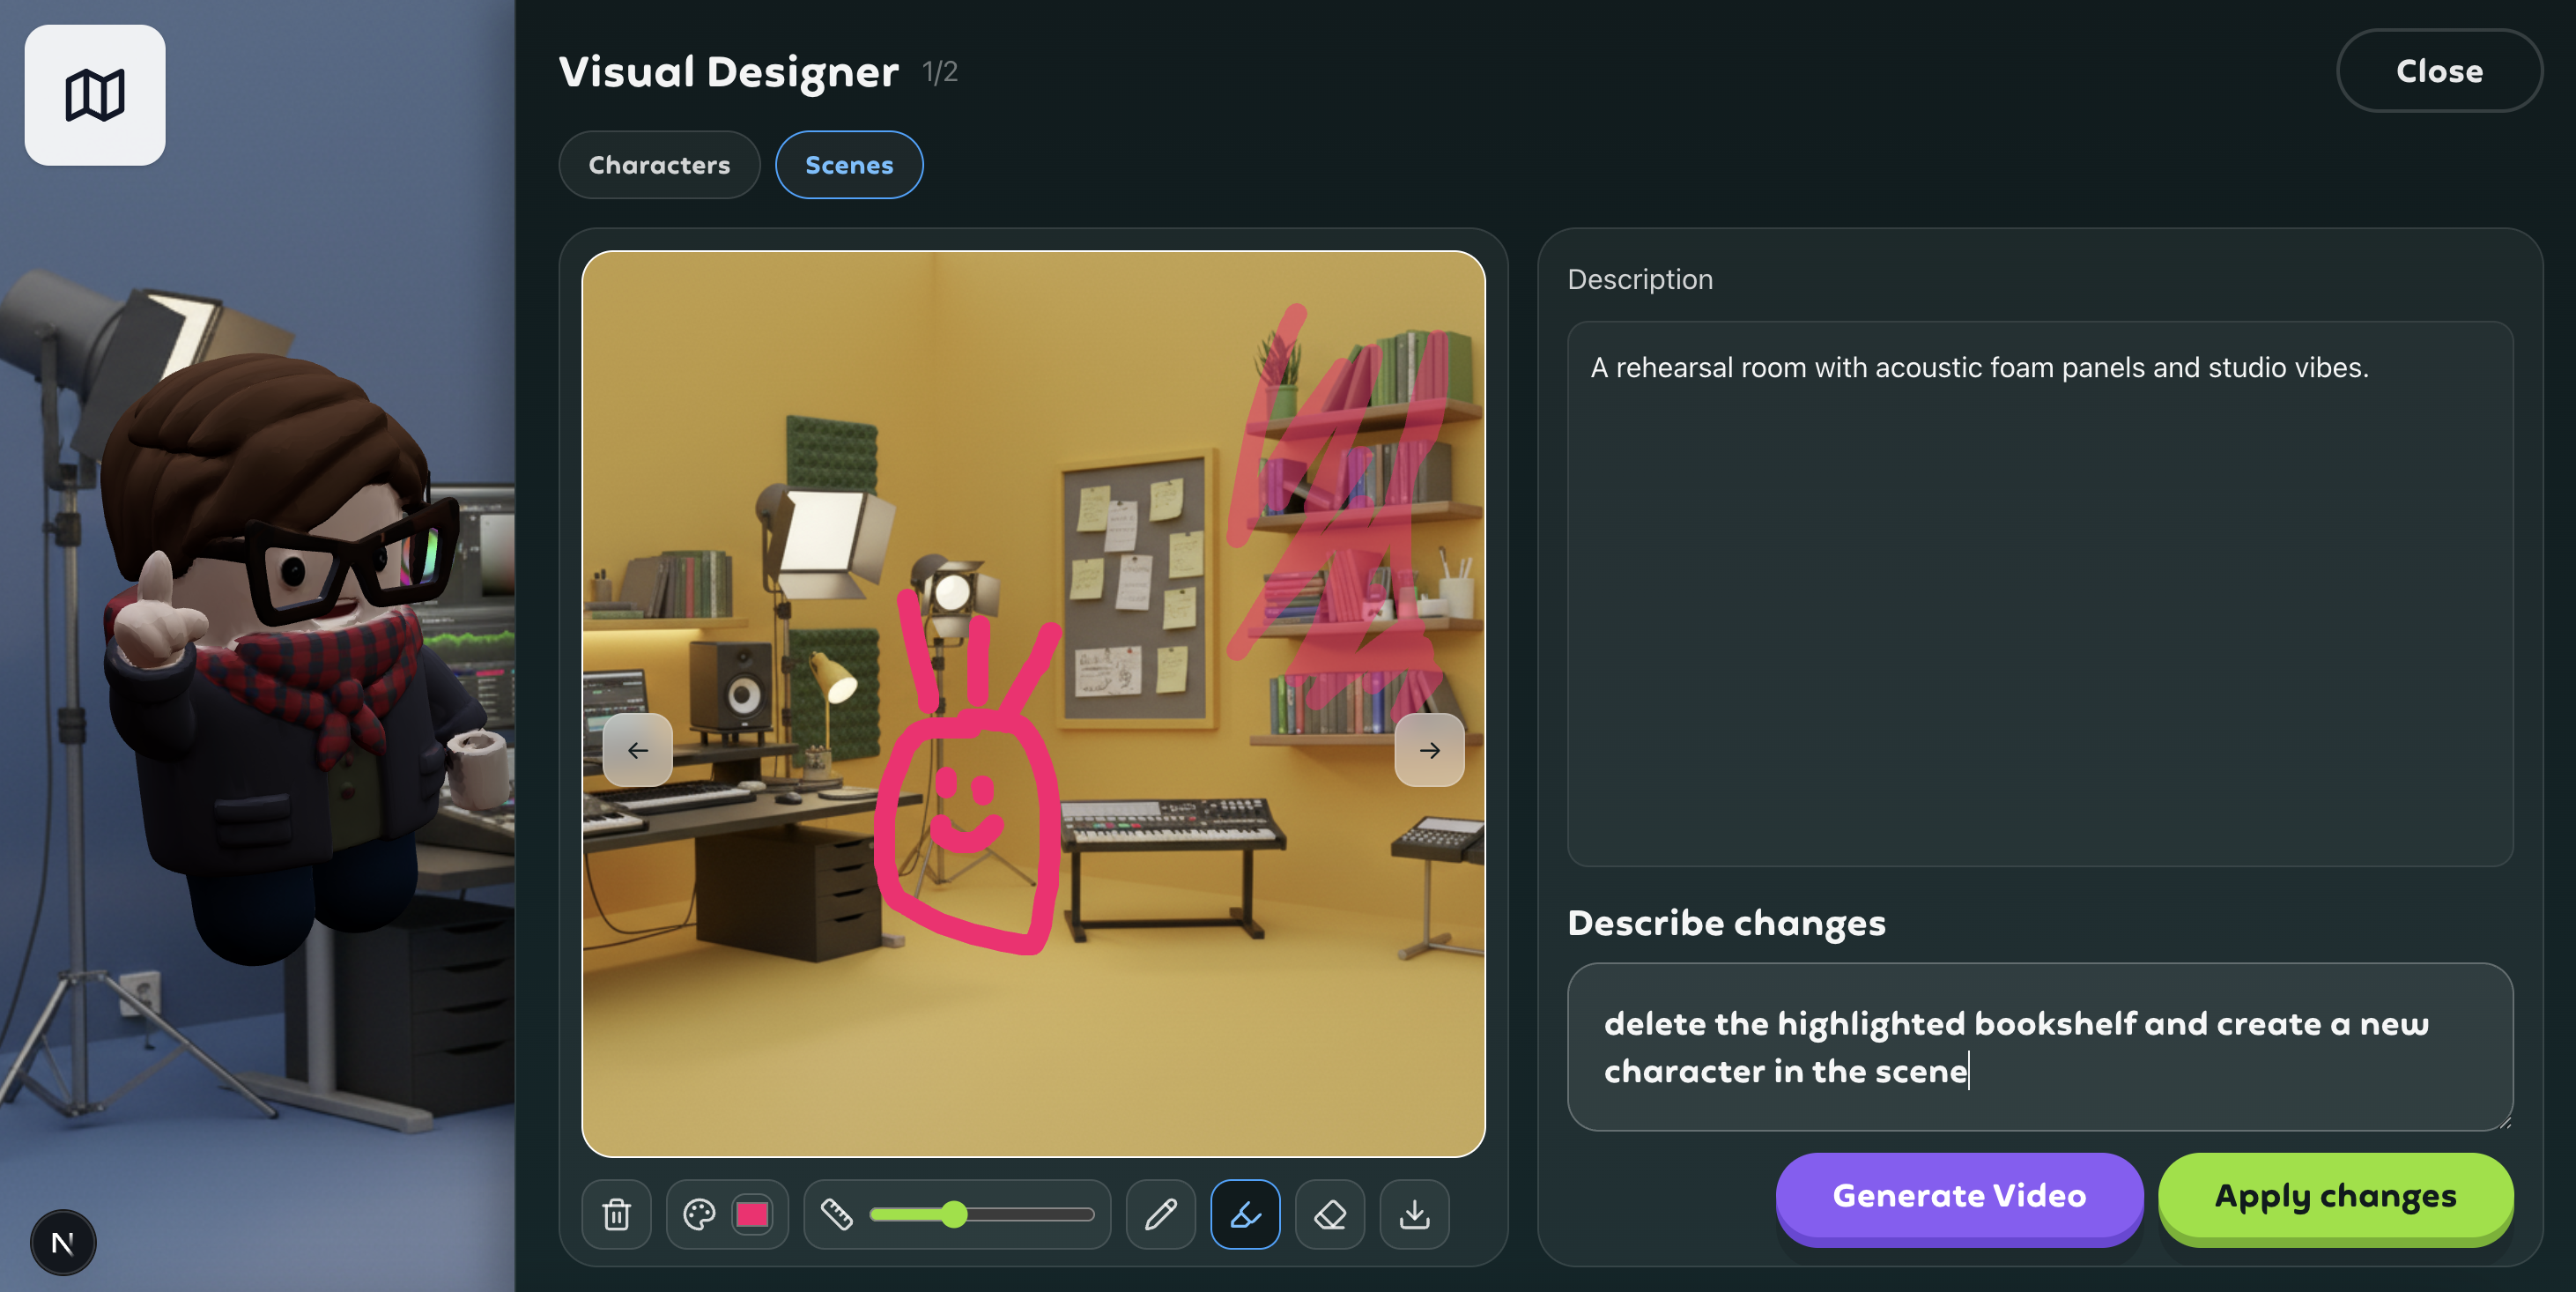
Task: Select the eraser tool
Action: [x=1329, y=1215]
